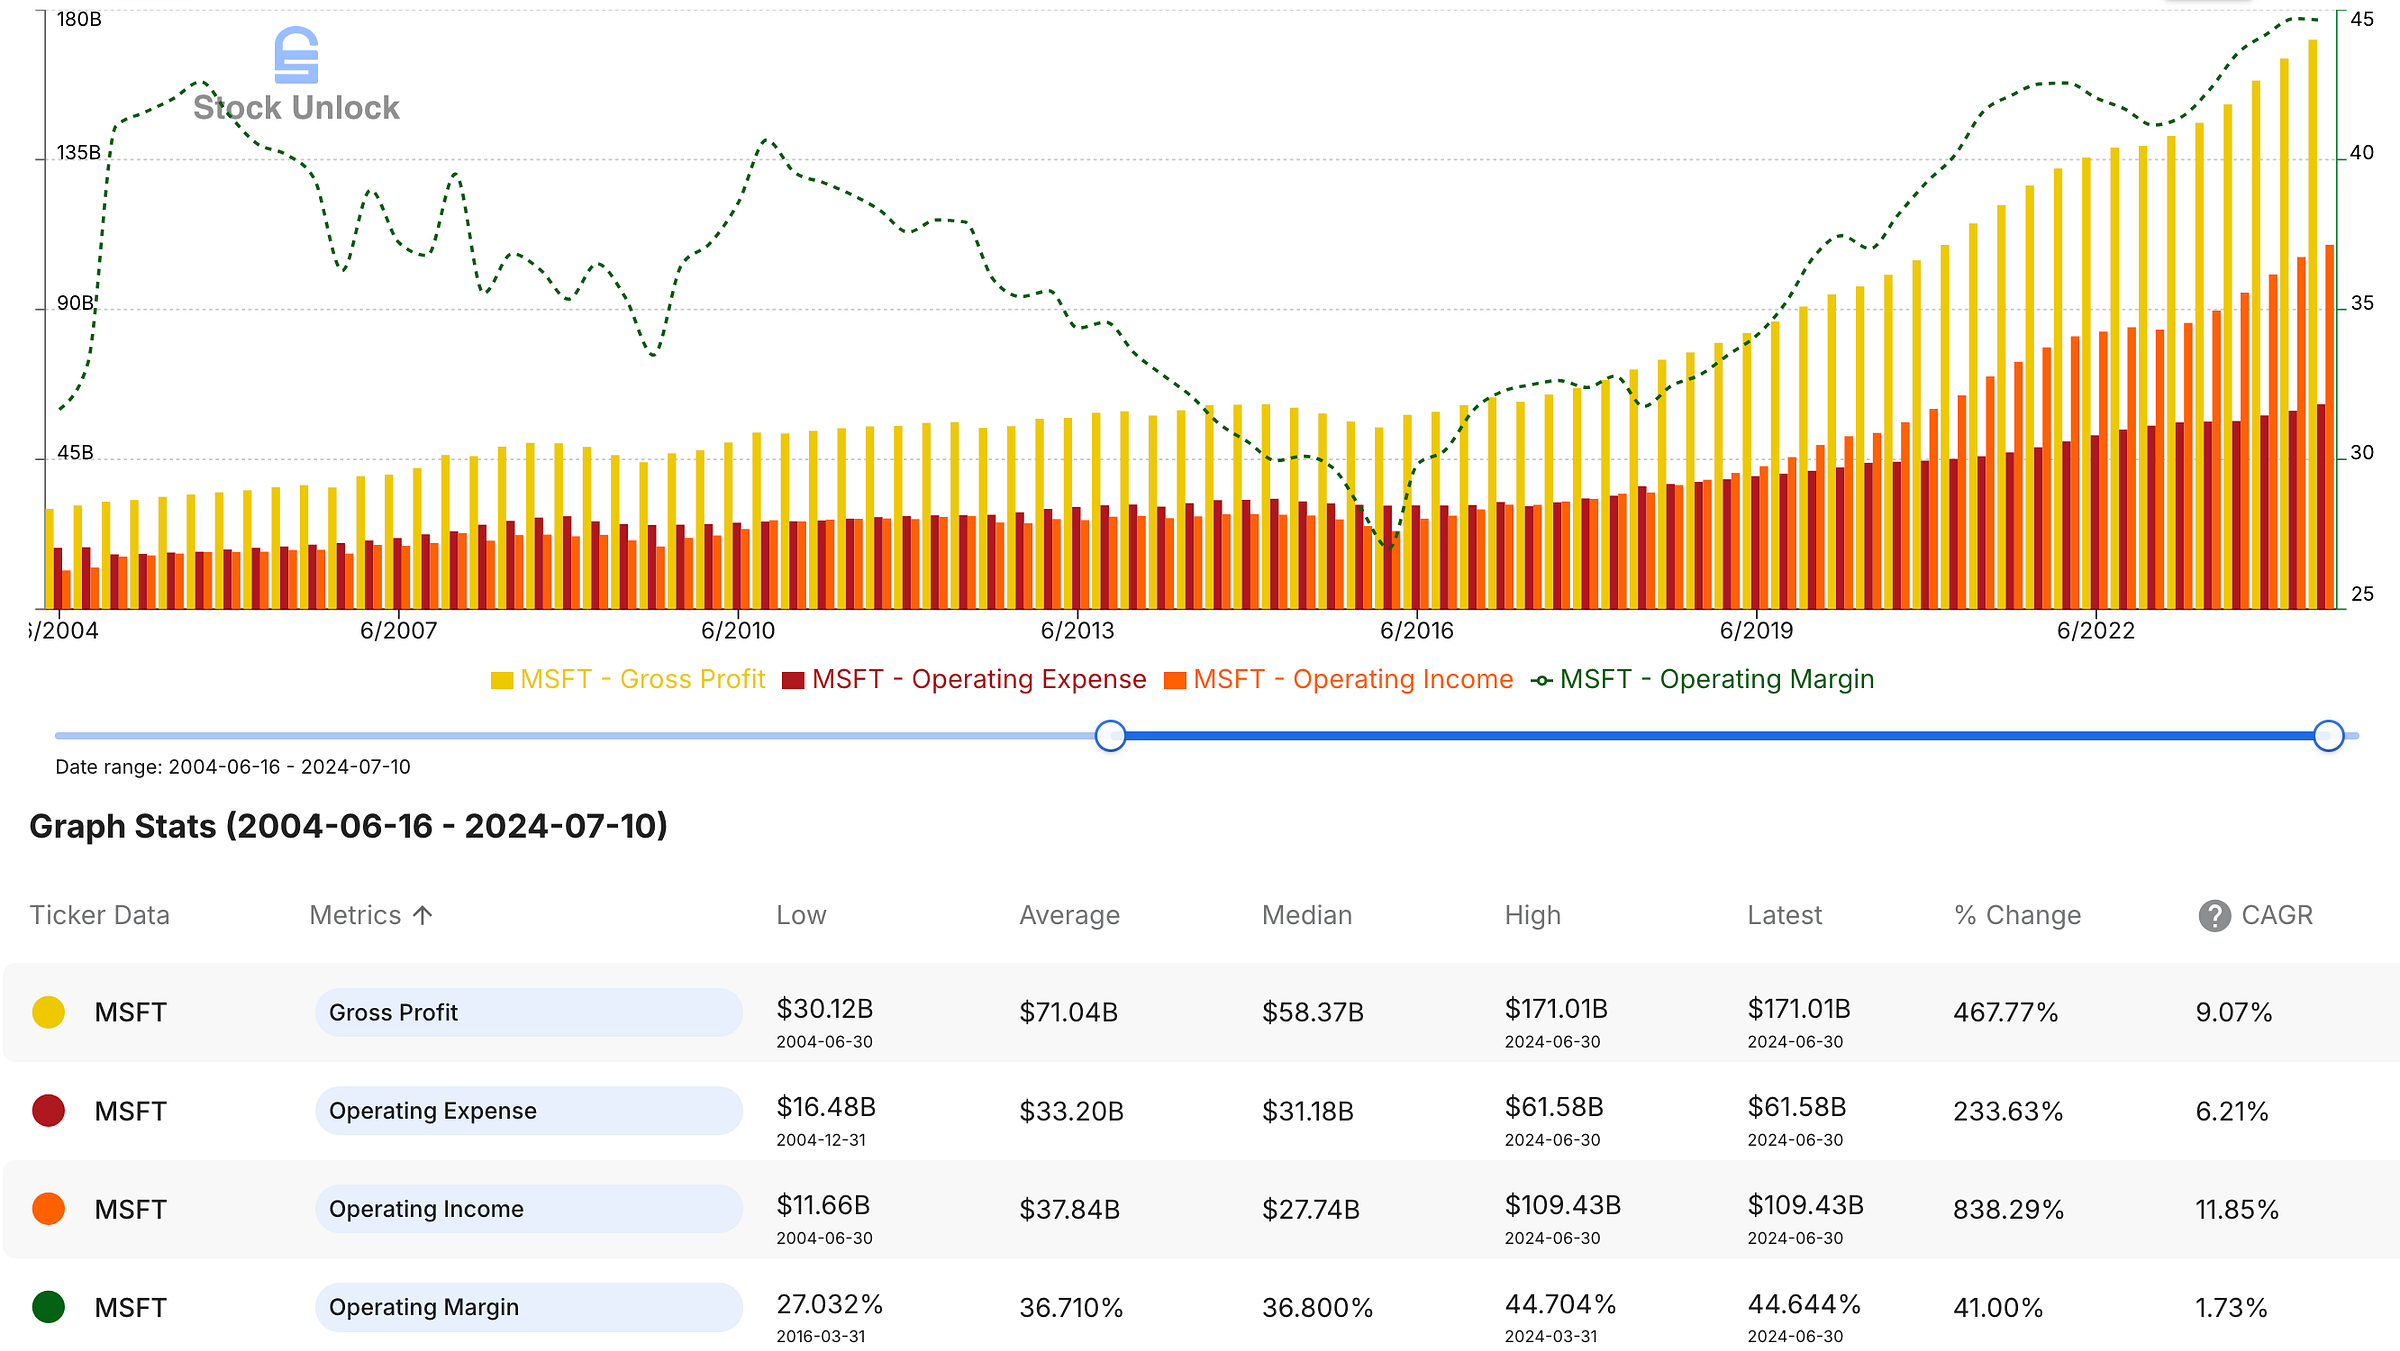Image resolution: width=2400 pixels, height=1351 pixels.
Task: Click the 6/2013 x-axis label
Action: (x=1077, y=630)
